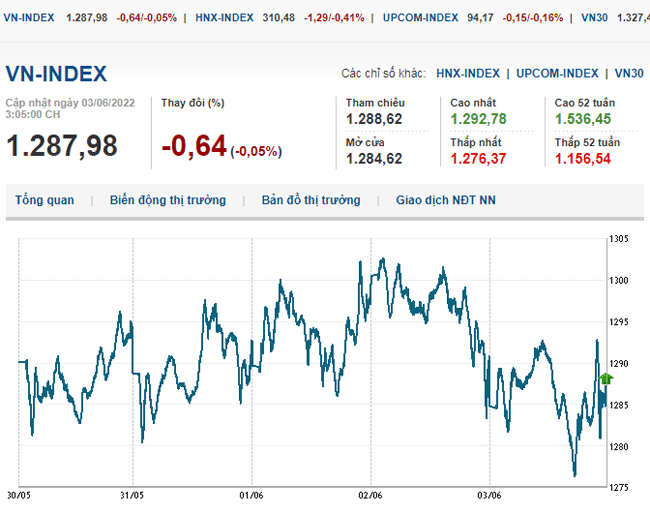This screenshot has width=650, height=514.
Task: Click the red -0,64 change value
Action: pos(194,147)
